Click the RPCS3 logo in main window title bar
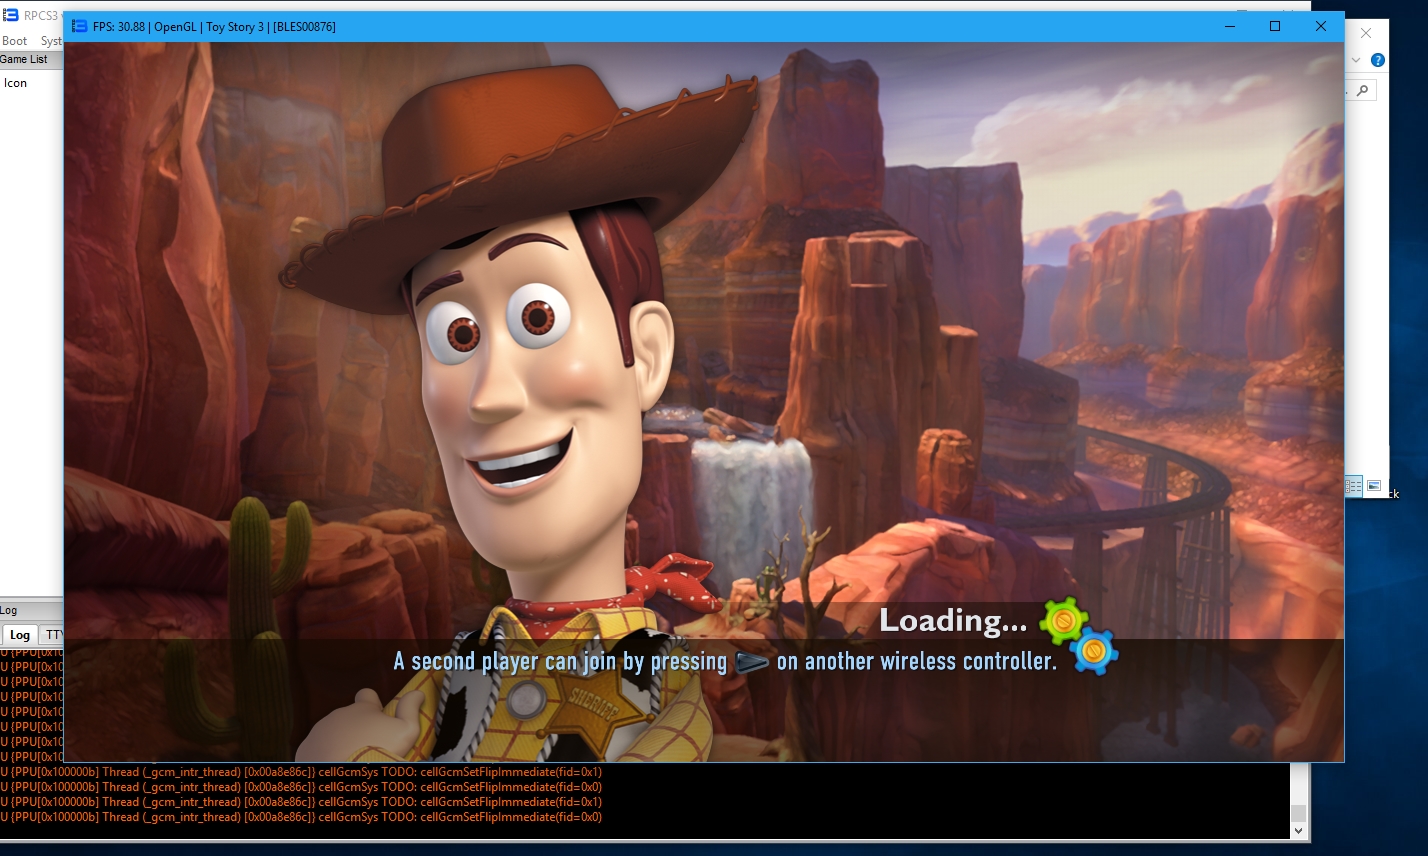1428x856 pixels. click(x=10, y=15)
